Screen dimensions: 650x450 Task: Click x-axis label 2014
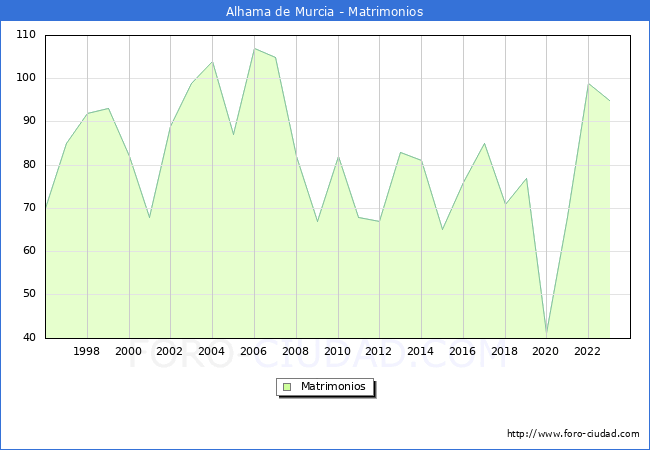tap(420, 351)
